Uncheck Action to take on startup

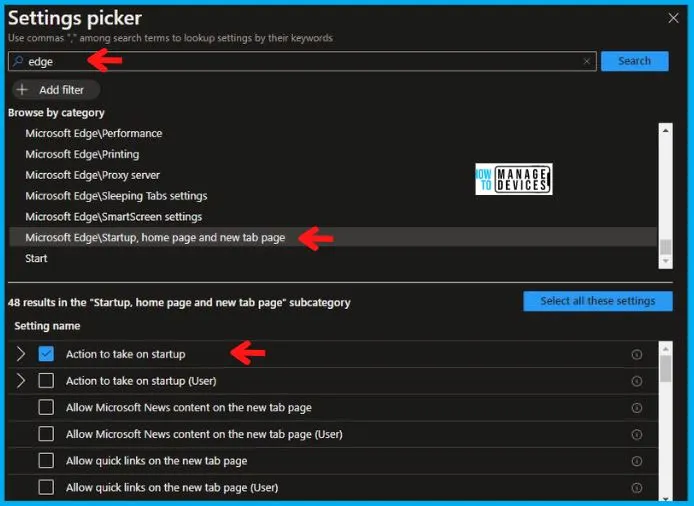click(46, 354)
